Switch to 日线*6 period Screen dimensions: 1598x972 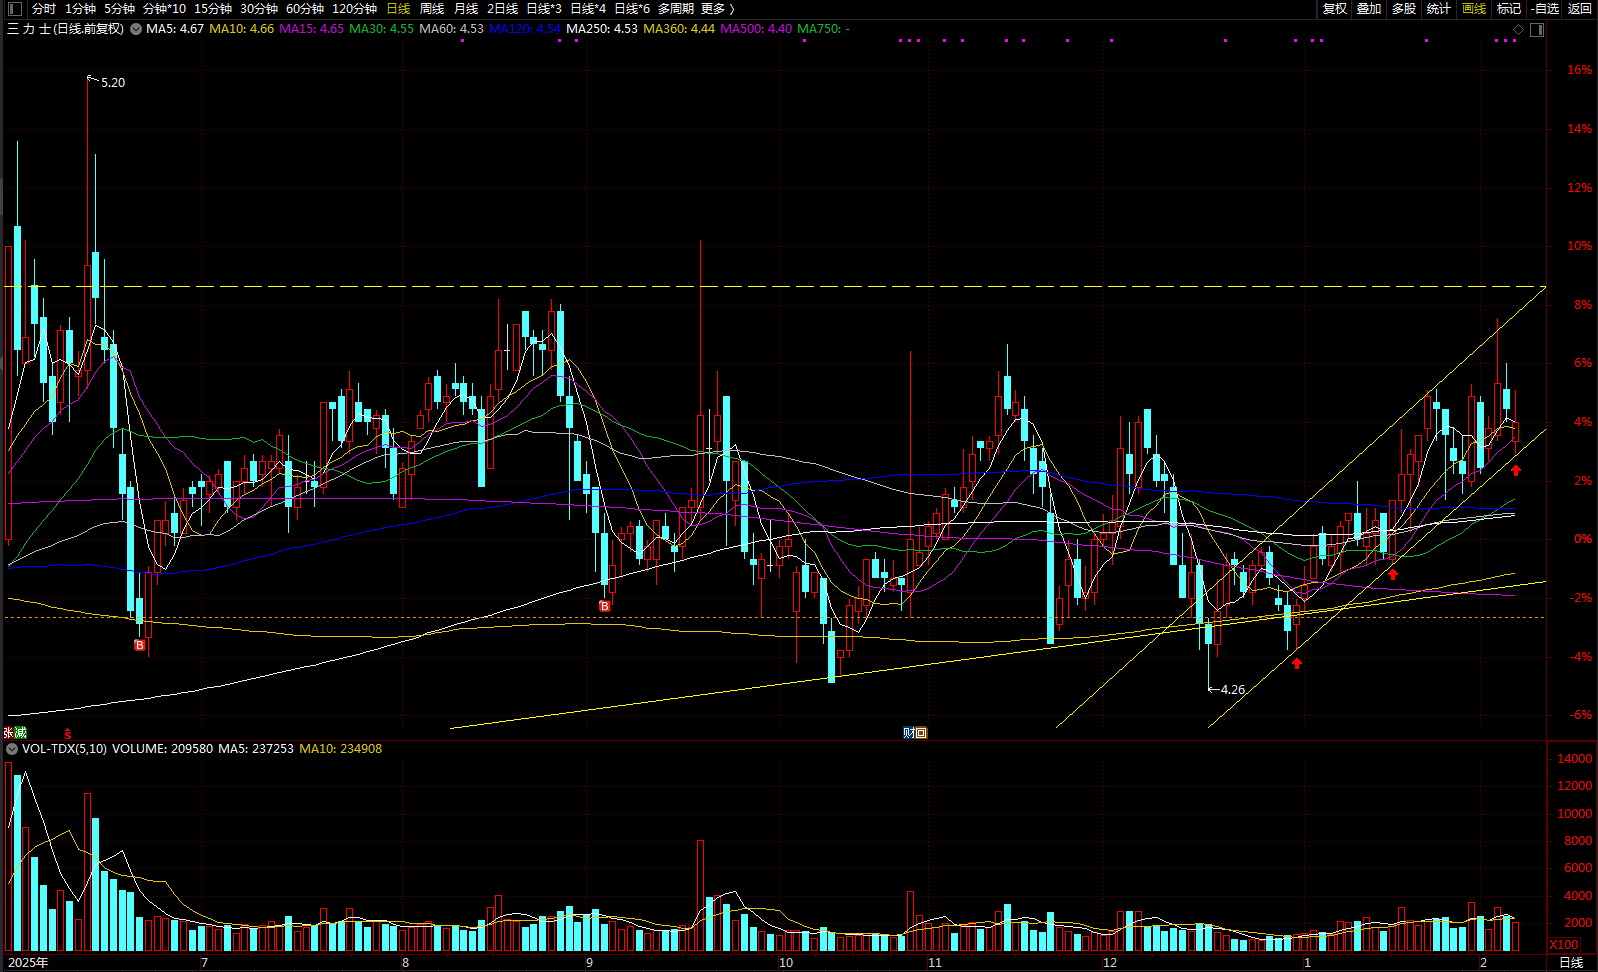pyautogui.click(x=632, y=8)
